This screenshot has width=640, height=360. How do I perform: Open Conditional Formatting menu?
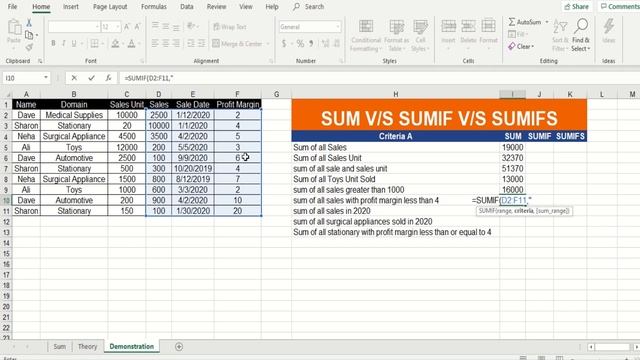coord(366,36)
